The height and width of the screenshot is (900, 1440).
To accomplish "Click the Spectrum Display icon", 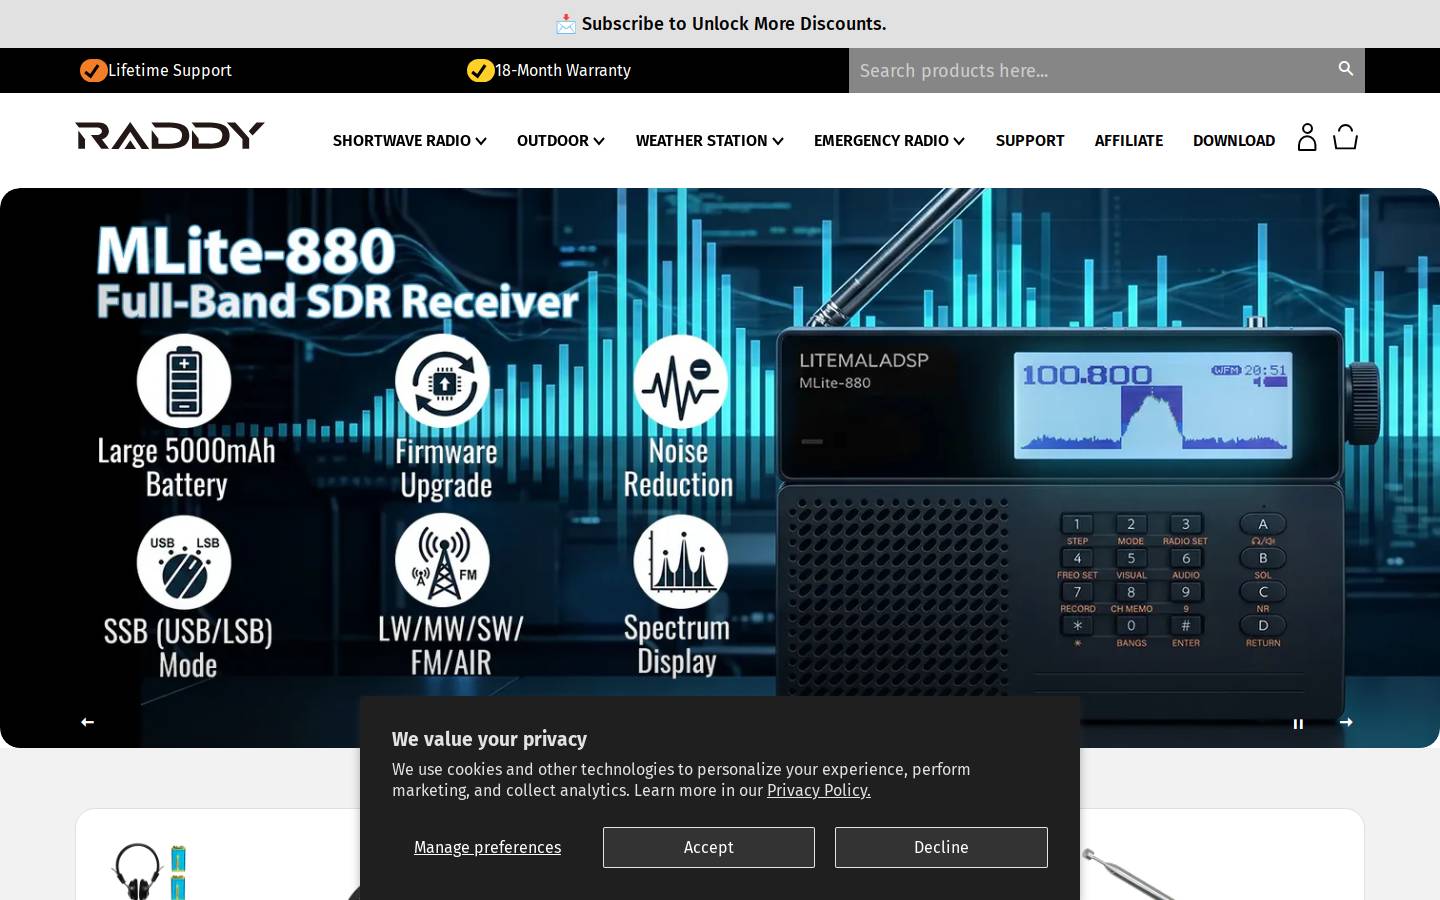I will [x=680, y=561].
